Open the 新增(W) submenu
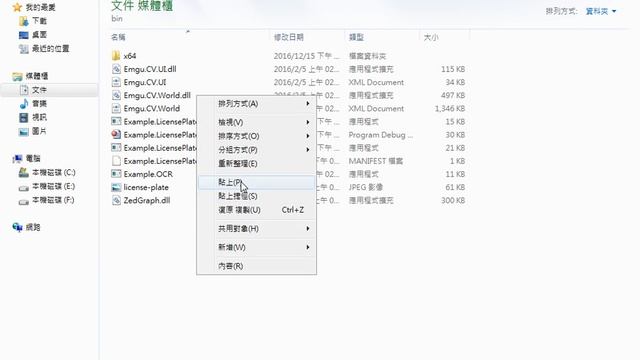Viewport: 640px width, 360px height. click(256, 247)
